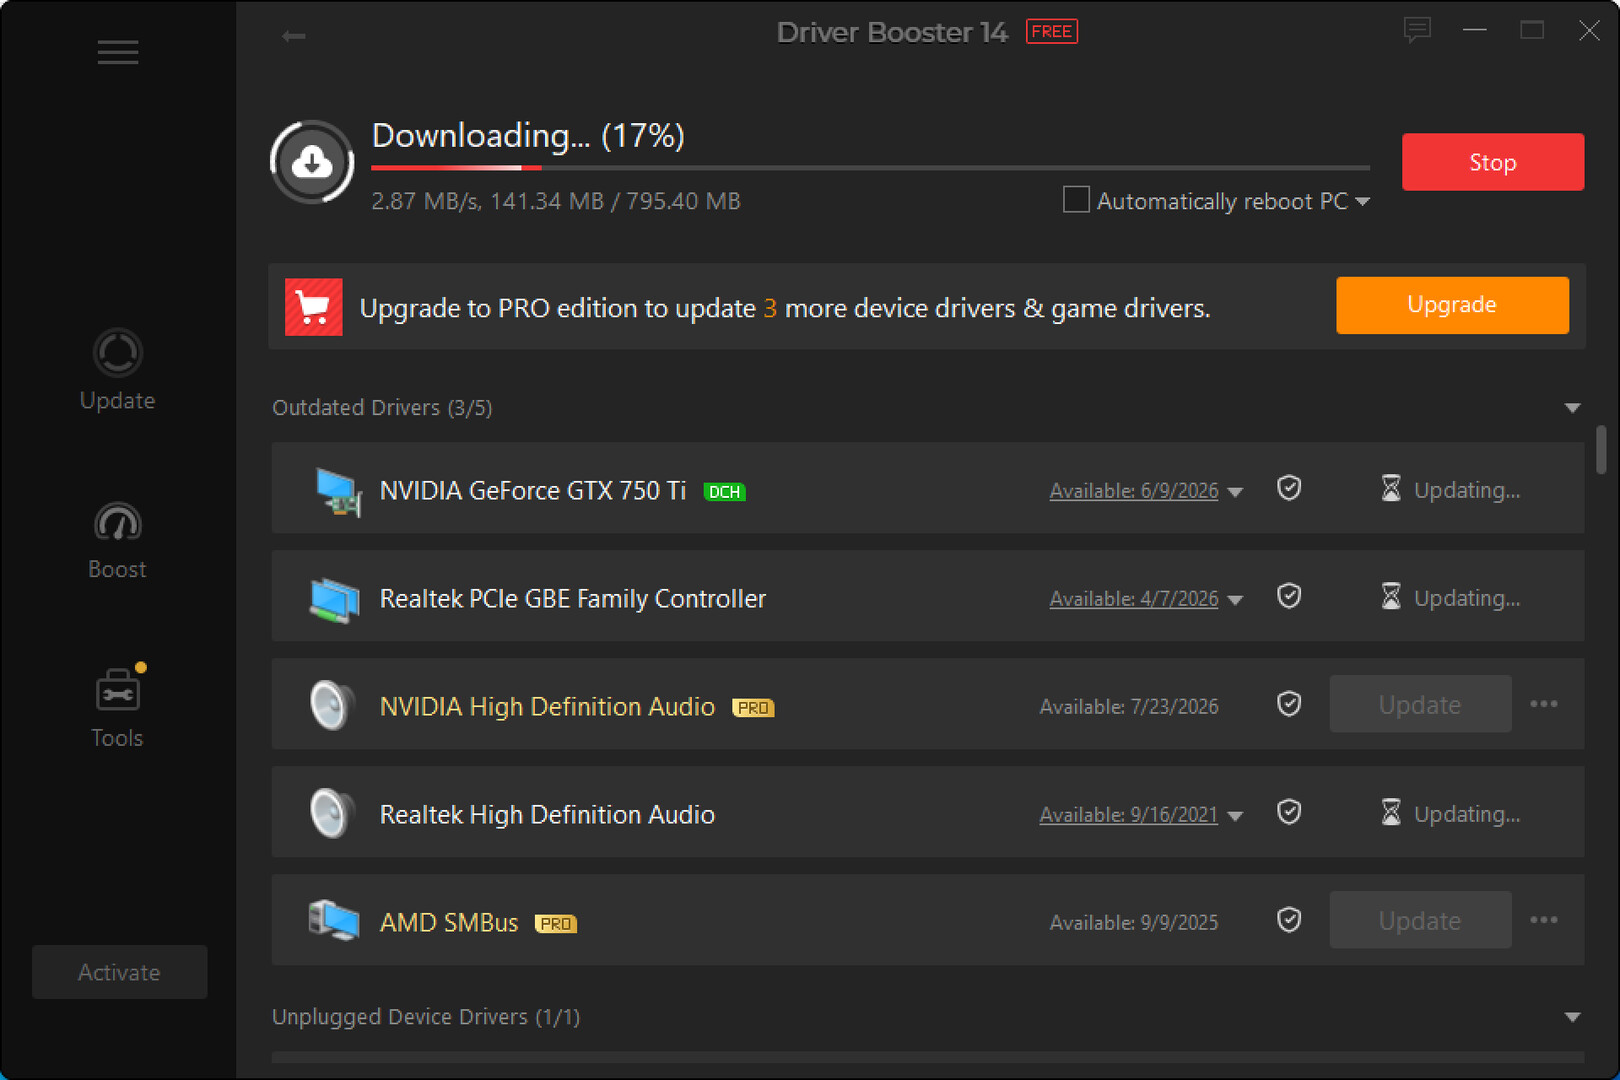This screenshot has height=1080, width=1620.
Task: Open the Tools section in the sidebar
Action: coord(117,707)
